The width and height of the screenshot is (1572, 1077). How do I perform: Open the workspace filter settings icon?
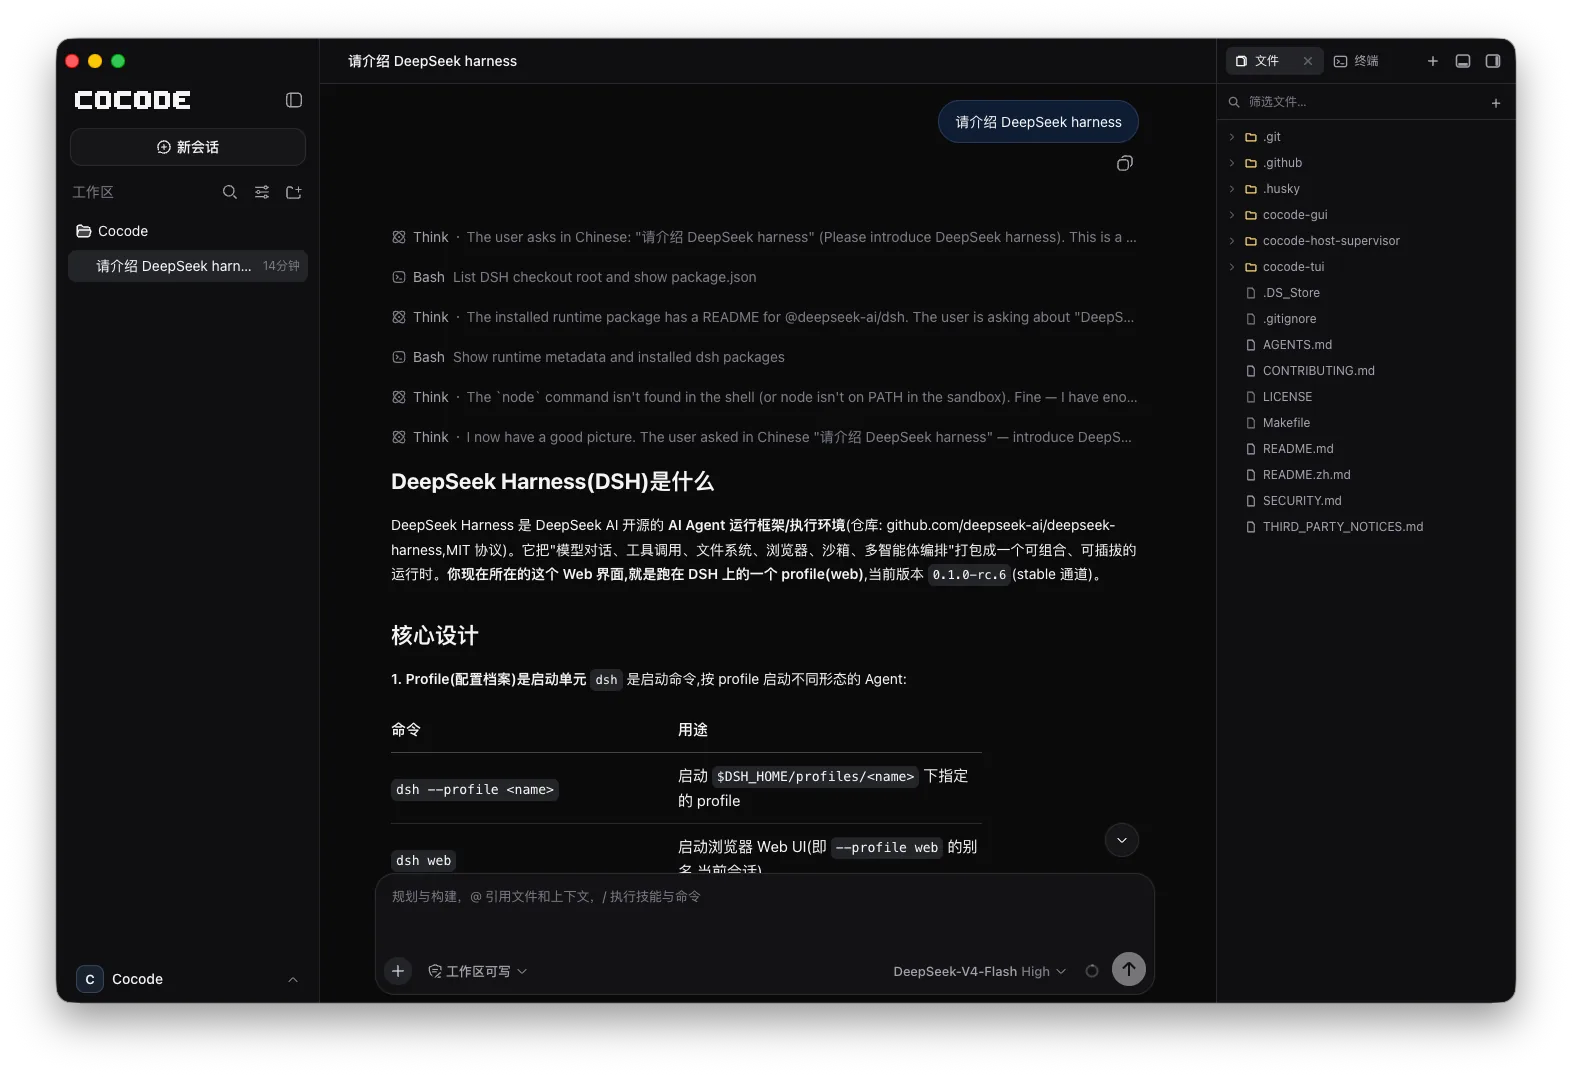(x=262, y=192)
